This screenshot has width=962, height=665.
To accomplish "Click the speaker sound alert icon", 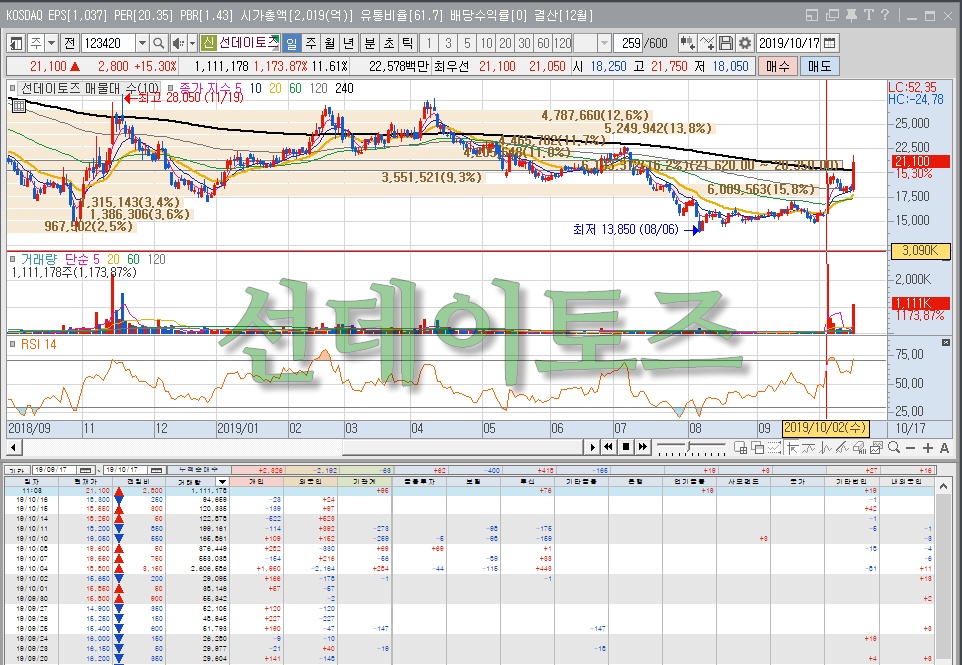I will tap(178, 43).
